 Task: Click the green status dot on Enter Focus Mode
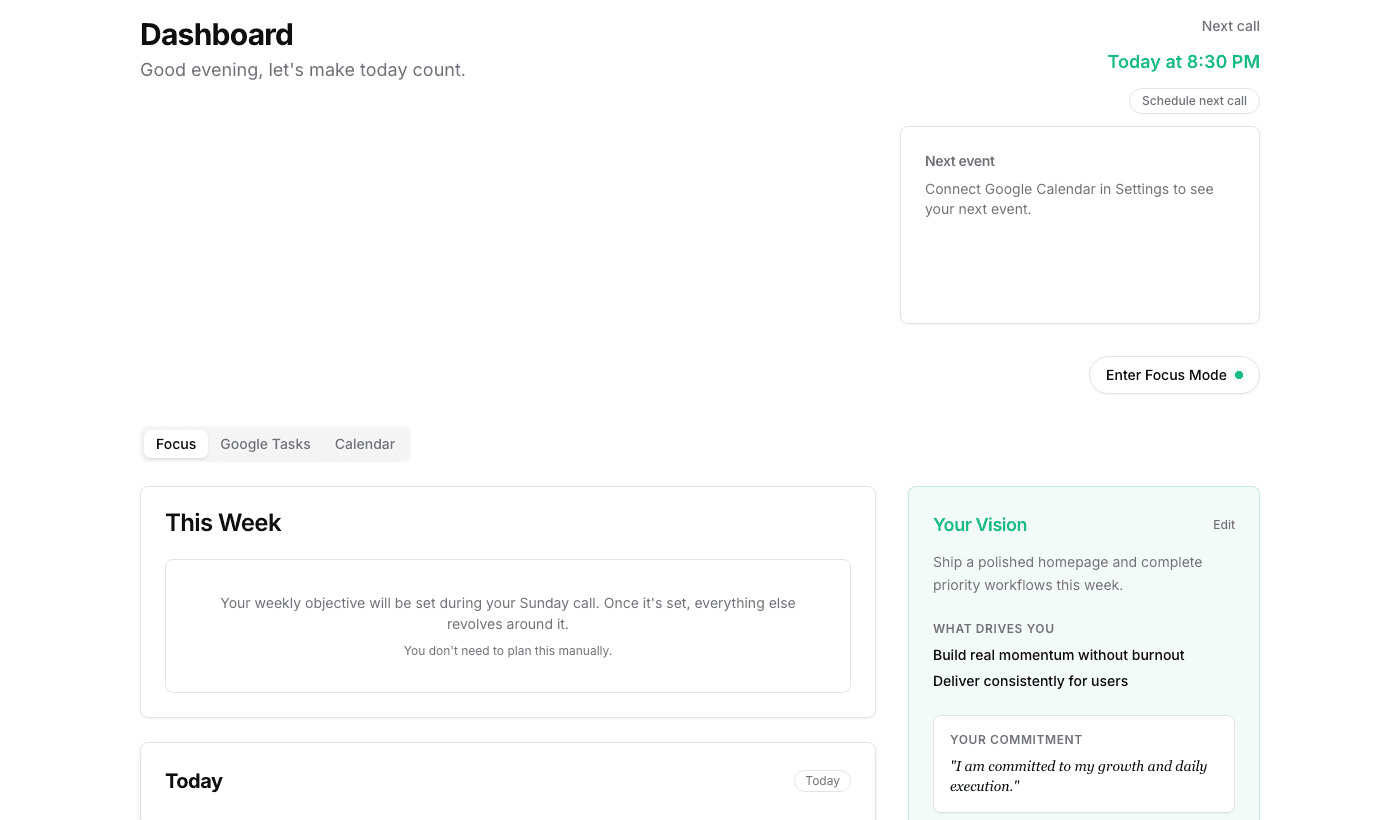point(1240,375)
